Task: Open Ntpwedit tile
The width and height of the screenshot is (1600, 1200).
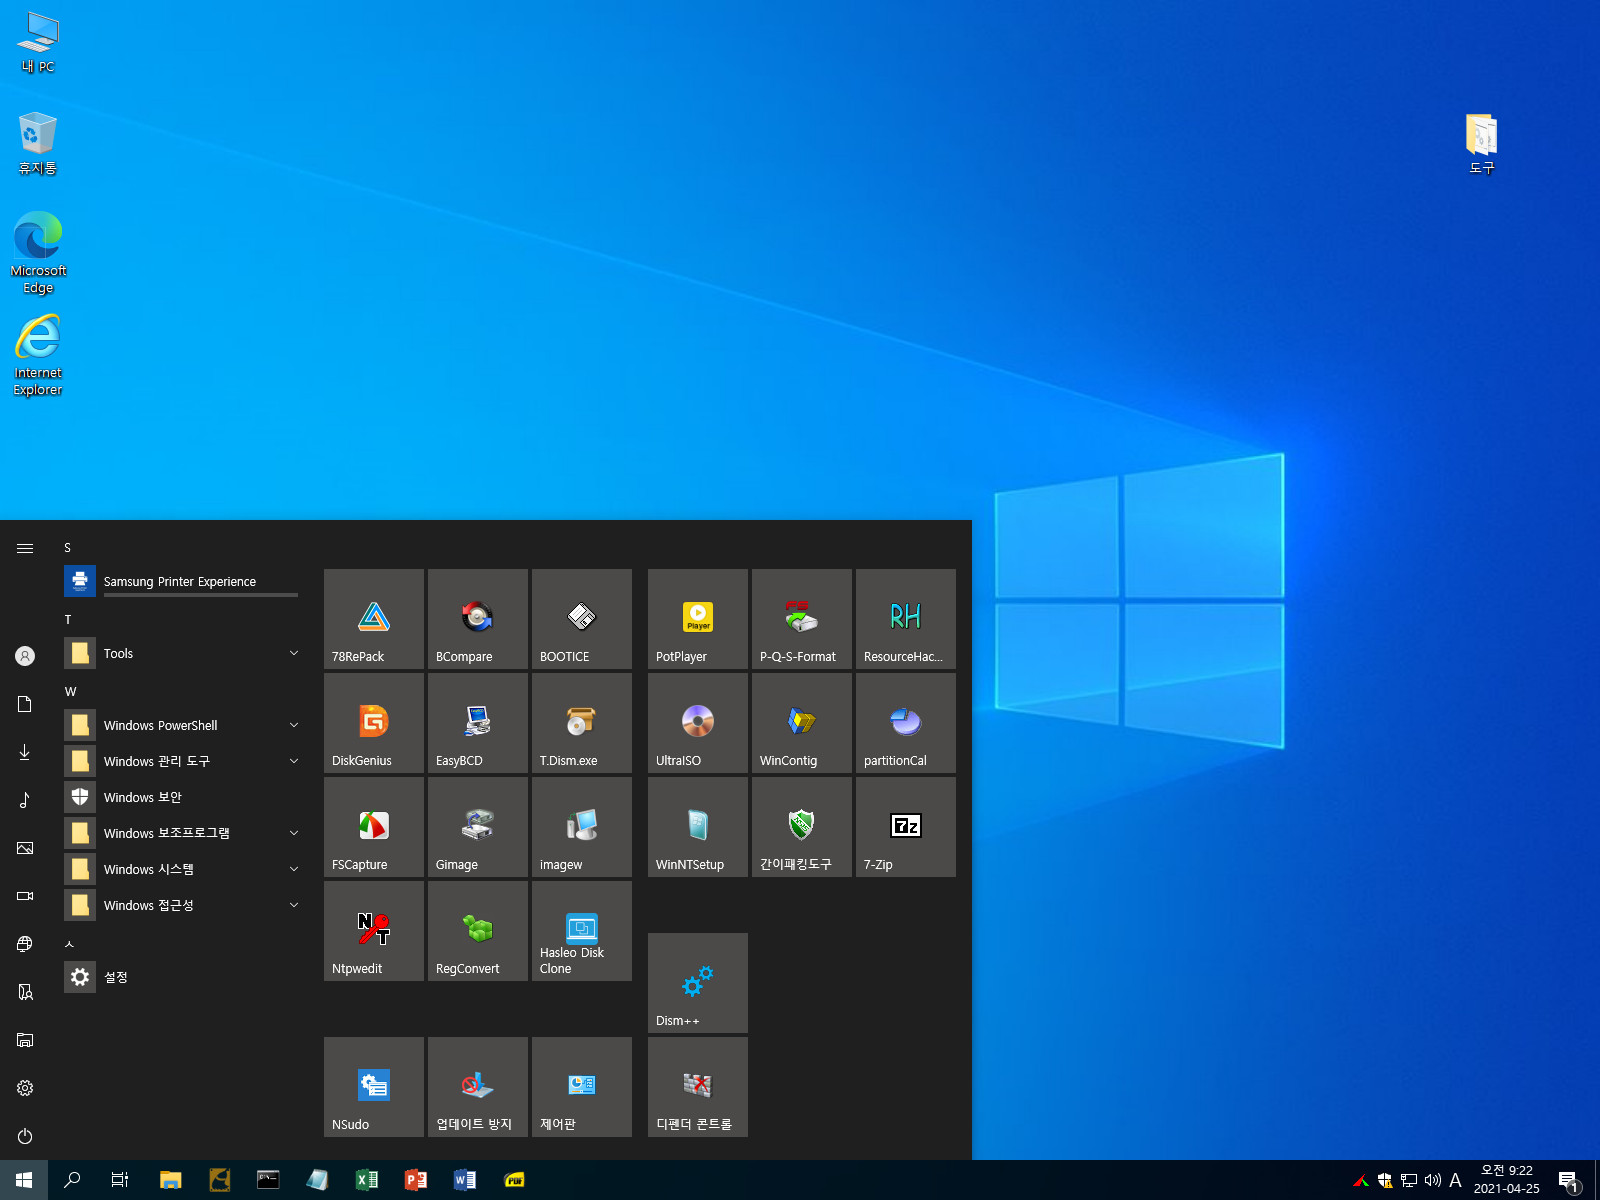Action: [x=374, y=931]
